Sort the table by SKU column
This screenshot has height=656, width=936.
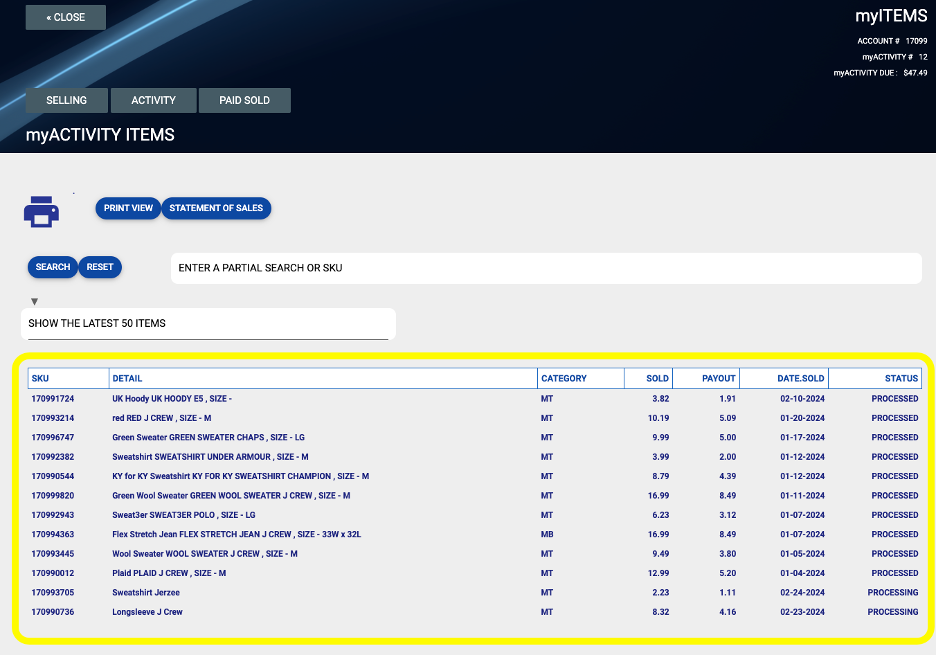(38, 378)
